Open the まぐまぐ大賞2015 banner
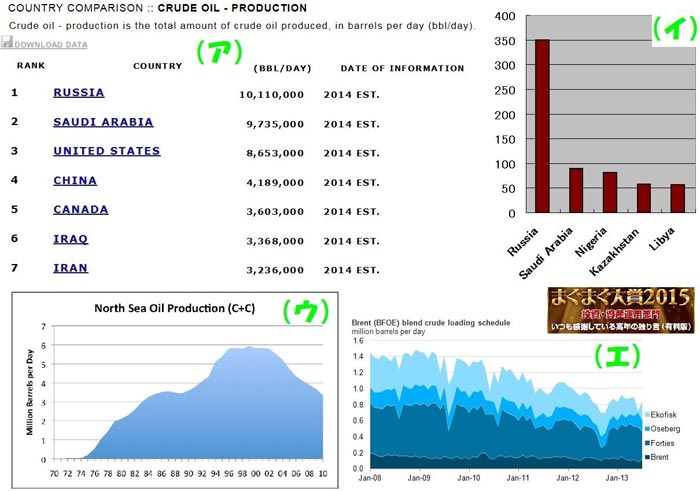 (619, 311)
